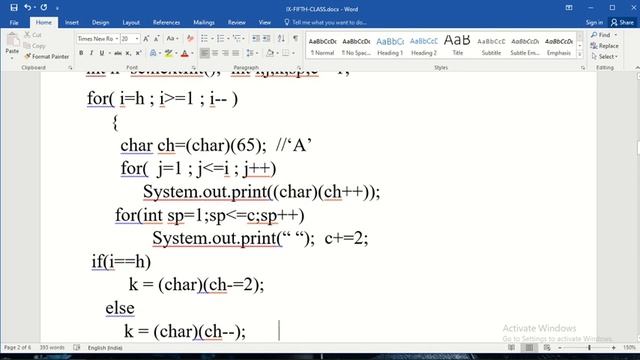Decrease paragraph indent

tap(256, 38)
